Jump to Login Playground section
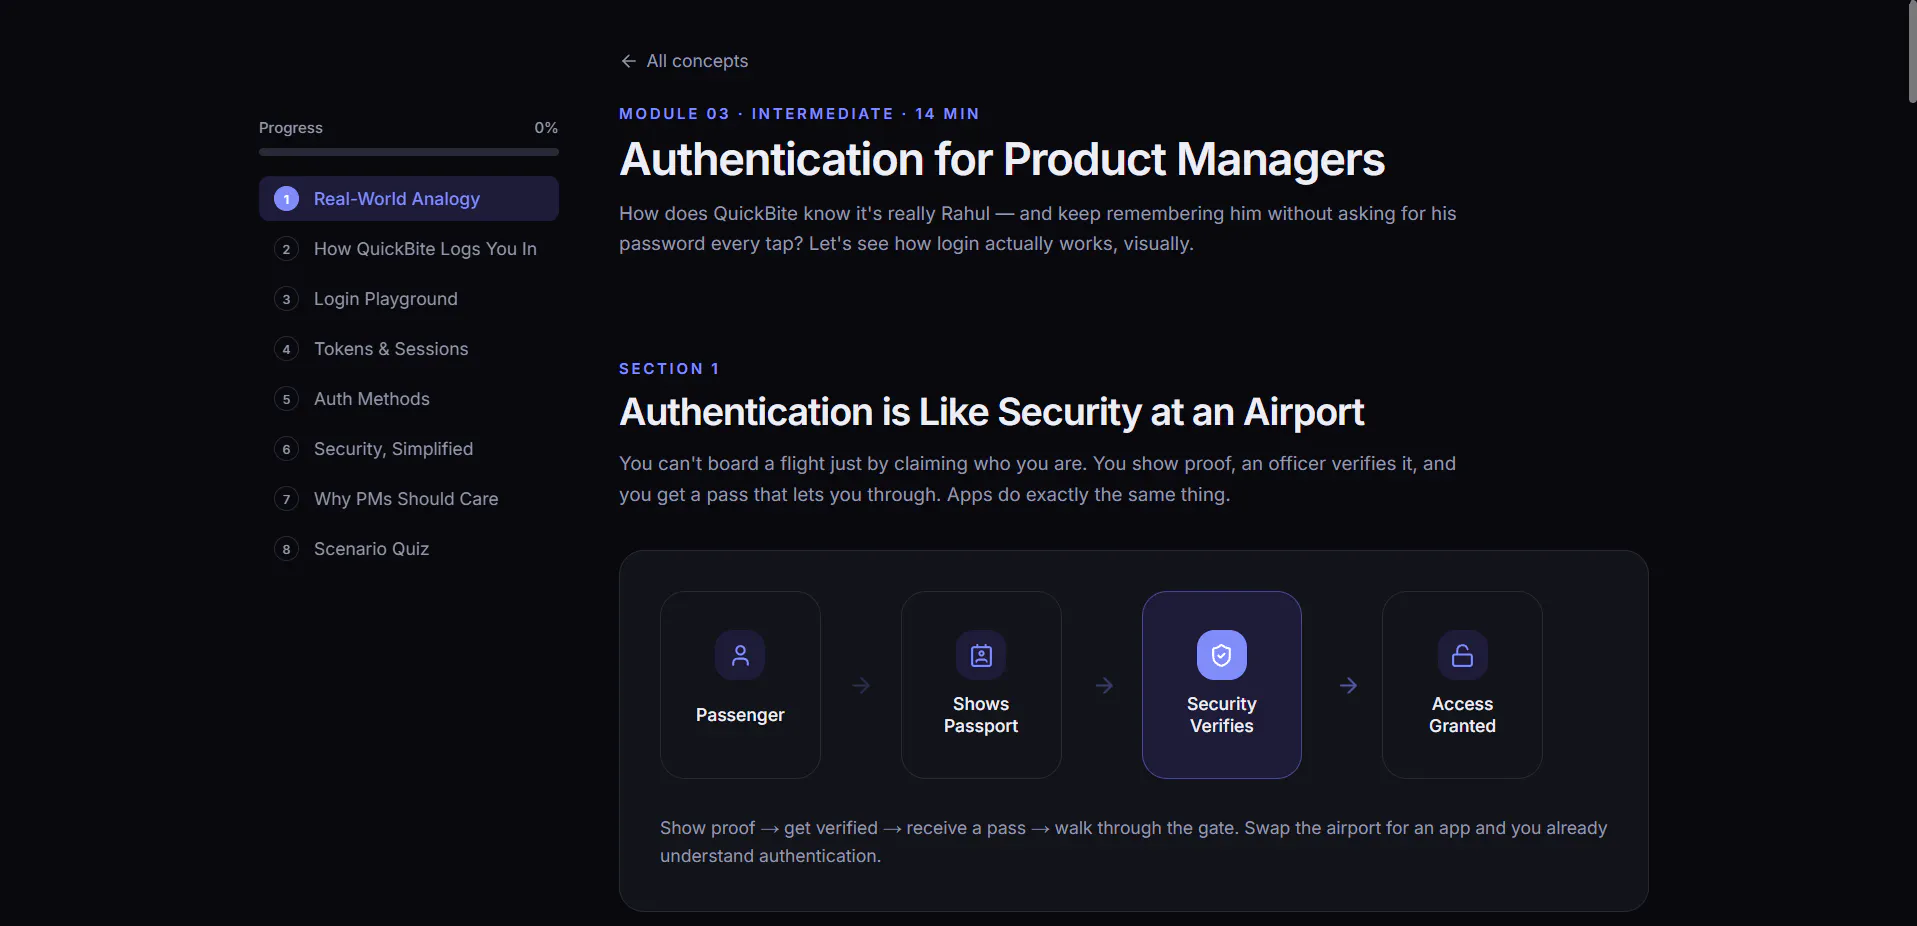This screenshot has width=1917, height=926. 408,299
